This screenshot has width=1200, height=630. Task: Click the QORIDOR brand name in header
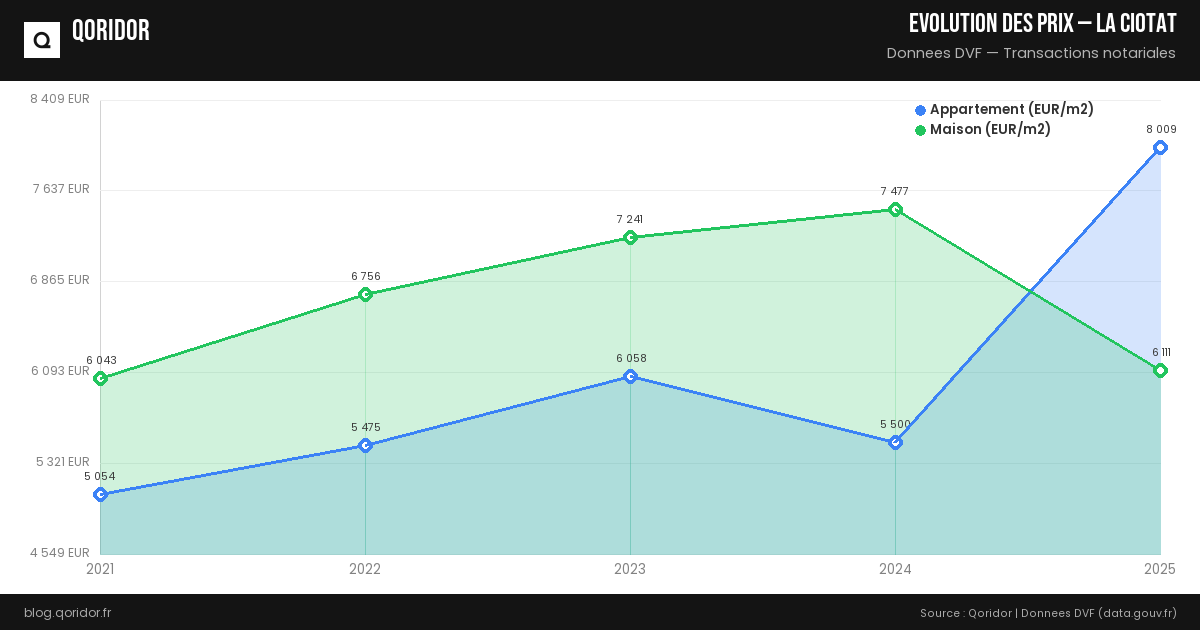coord(111,31)
